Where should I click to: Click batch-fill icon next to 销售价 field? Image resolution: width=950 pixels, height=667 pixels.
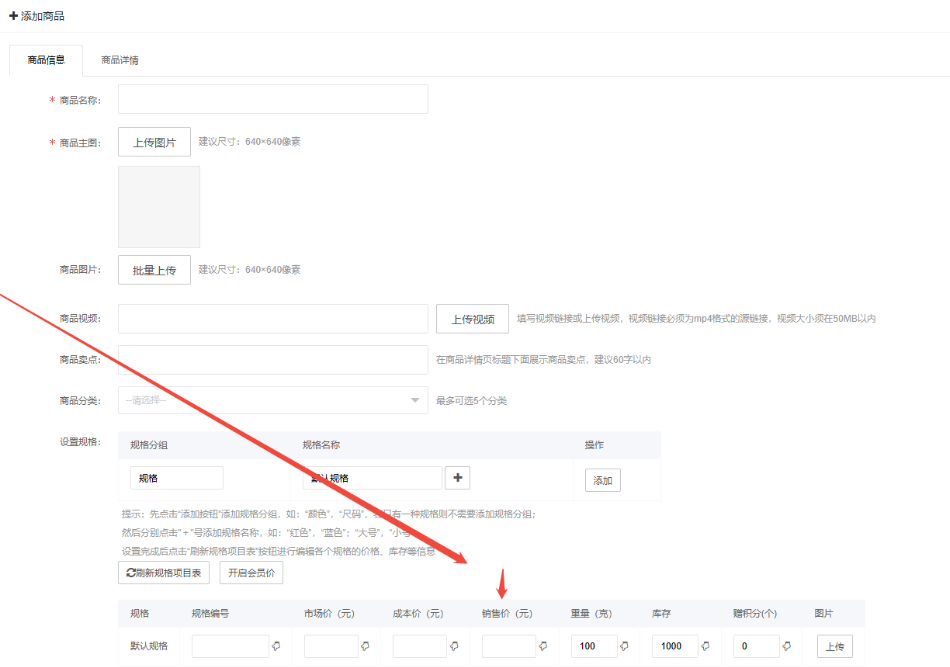[x=544, y=646]
